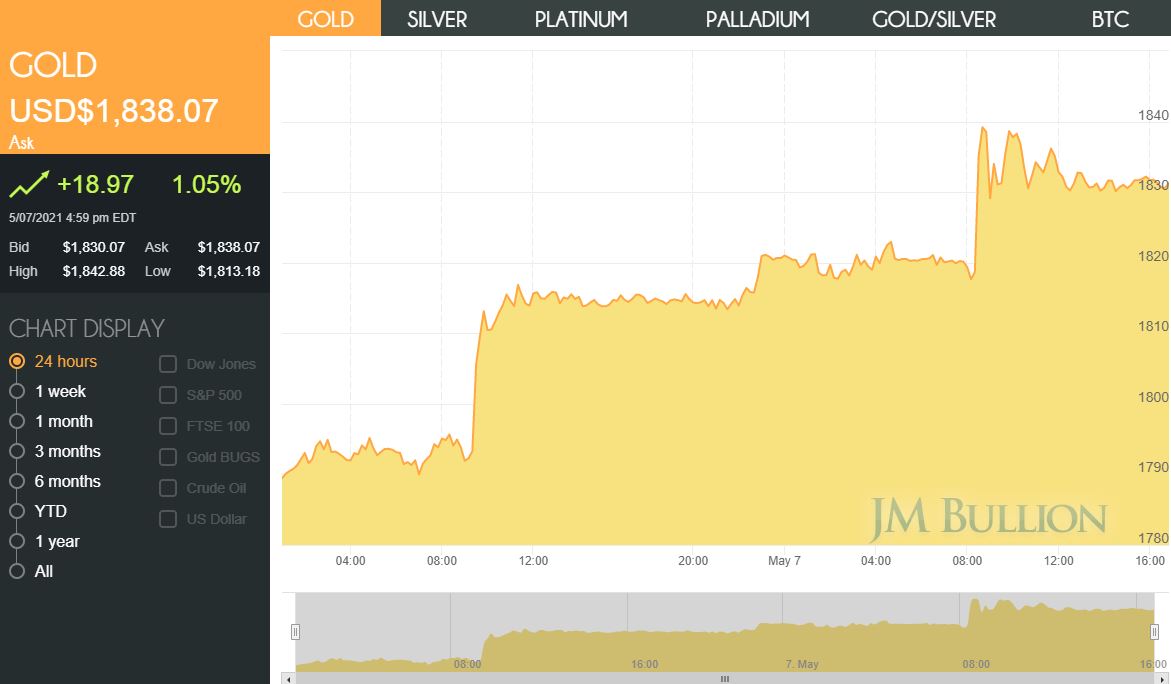The width and height of the screenshot is (1171, 684).
Task: Select the 1 week chart range
Action: coord(16,391)
